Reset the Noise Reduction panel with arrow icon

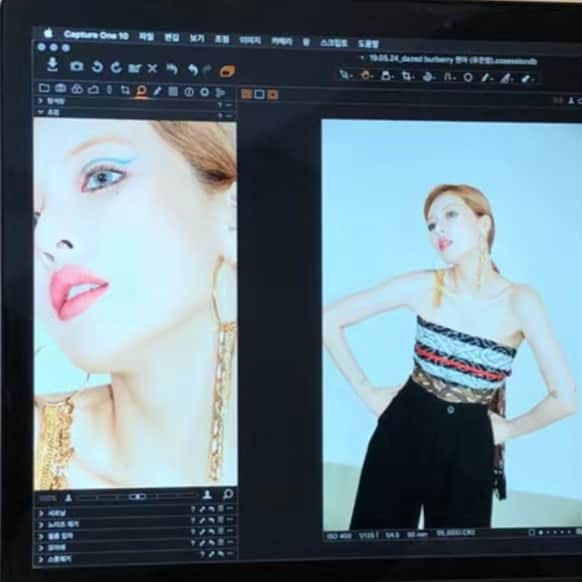pos(211,520)
